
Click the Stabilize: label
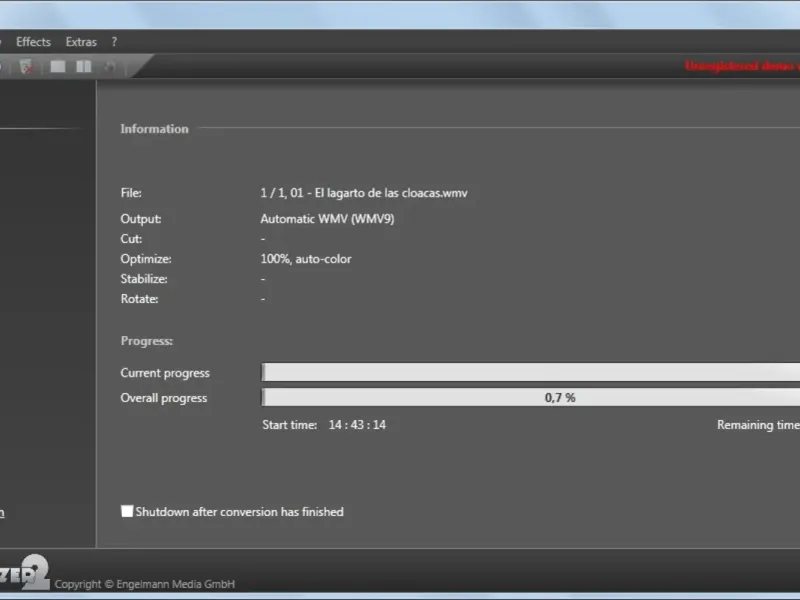click(x=144, y=279)
